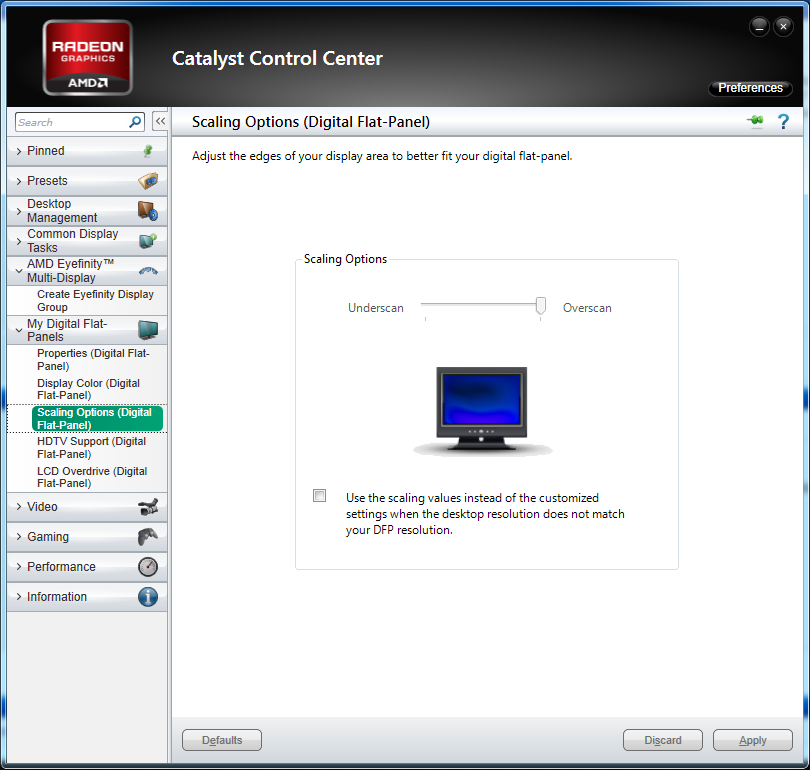Click the Desktop Management icon
Viewport: 810px width, 770px height.
pos(148,211)
